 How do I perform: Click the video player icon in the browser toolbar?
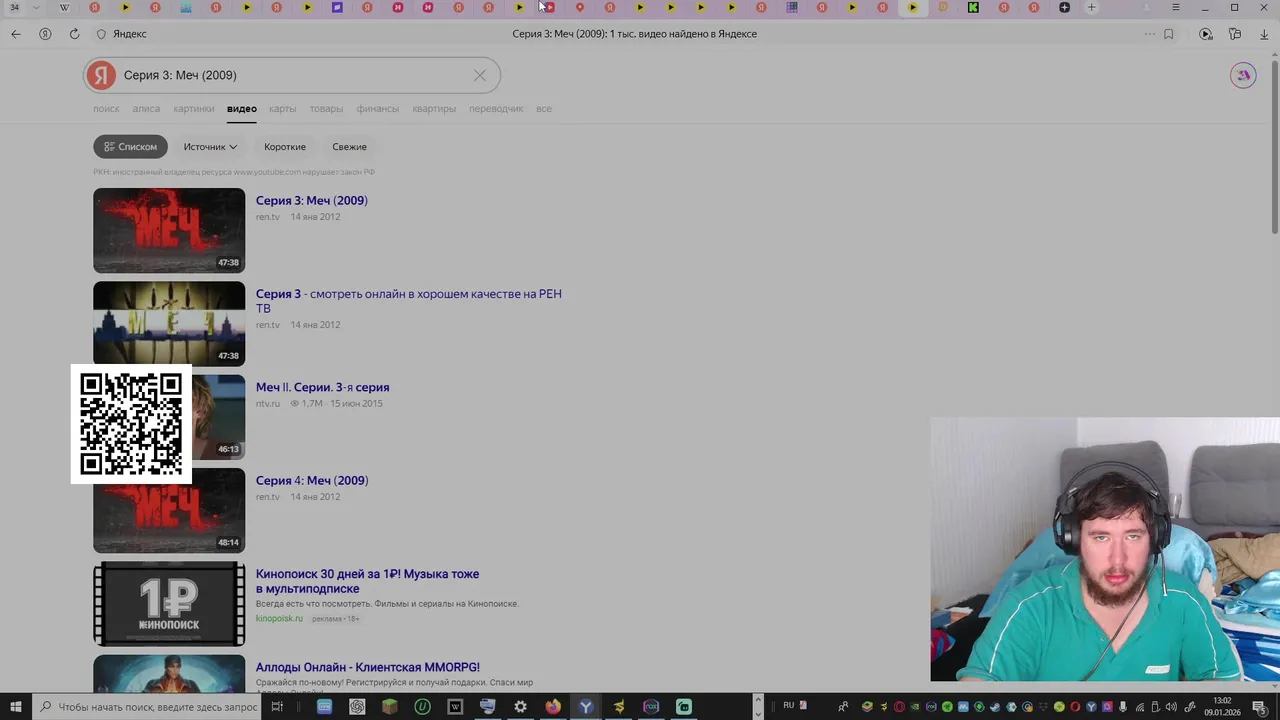(1206, 34)
